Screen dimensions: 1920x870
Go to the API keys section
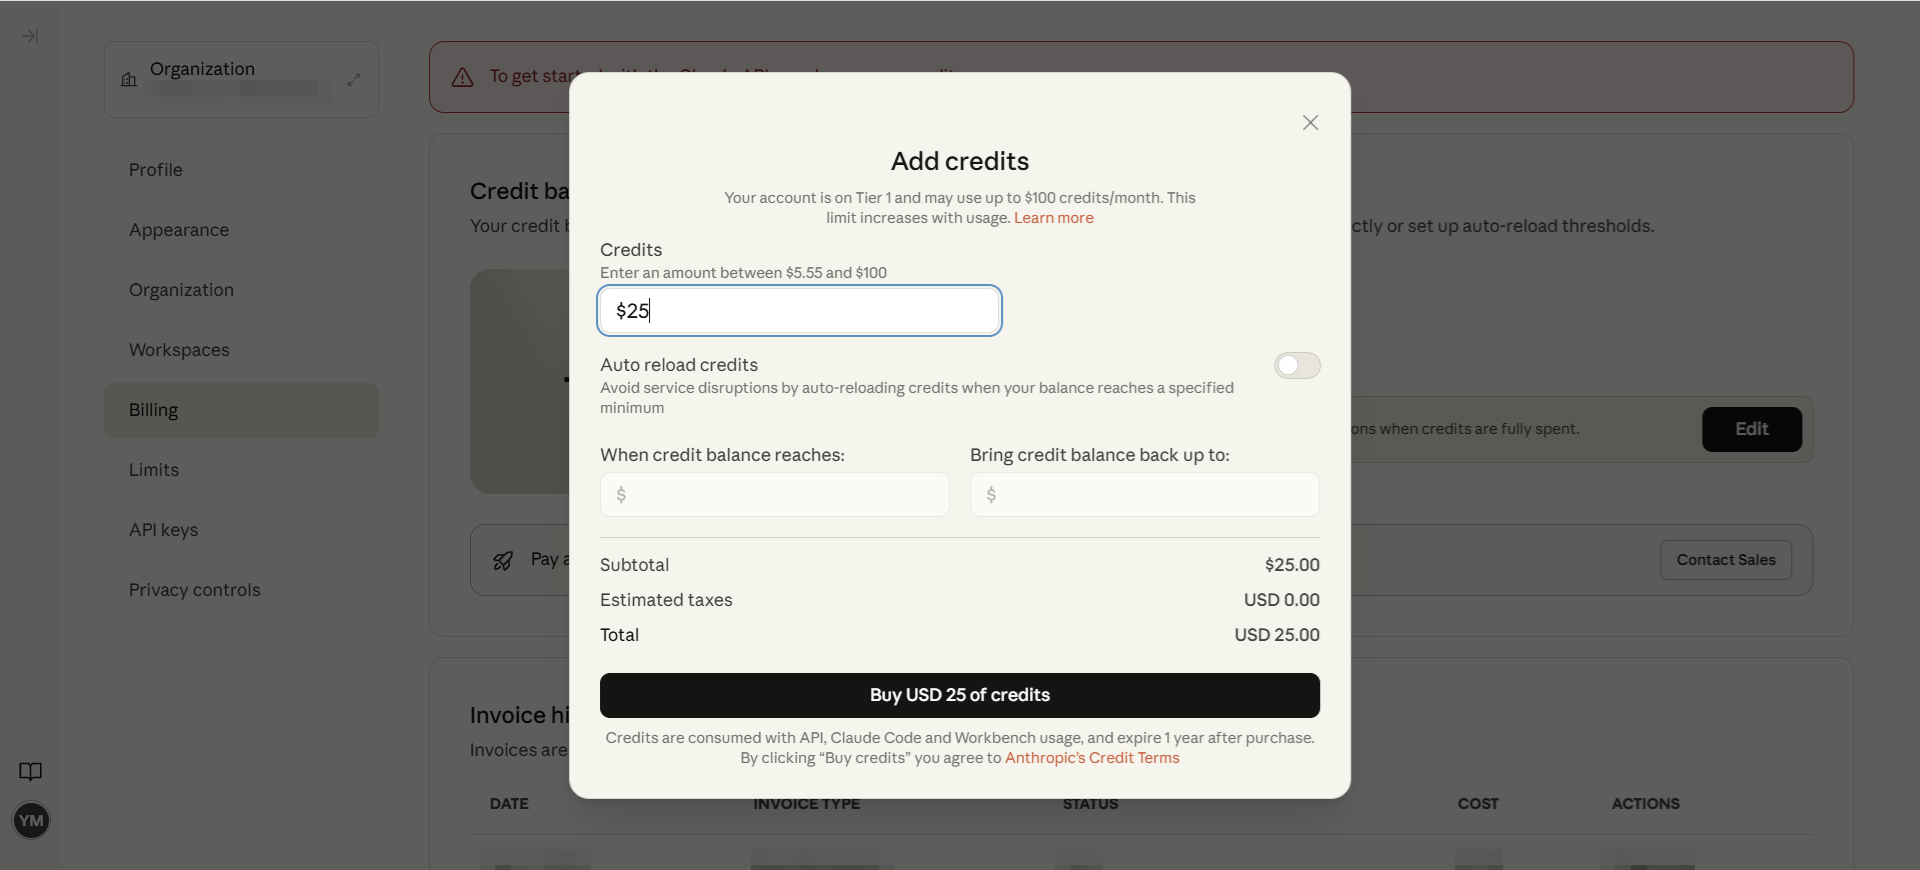pos(163,530)
